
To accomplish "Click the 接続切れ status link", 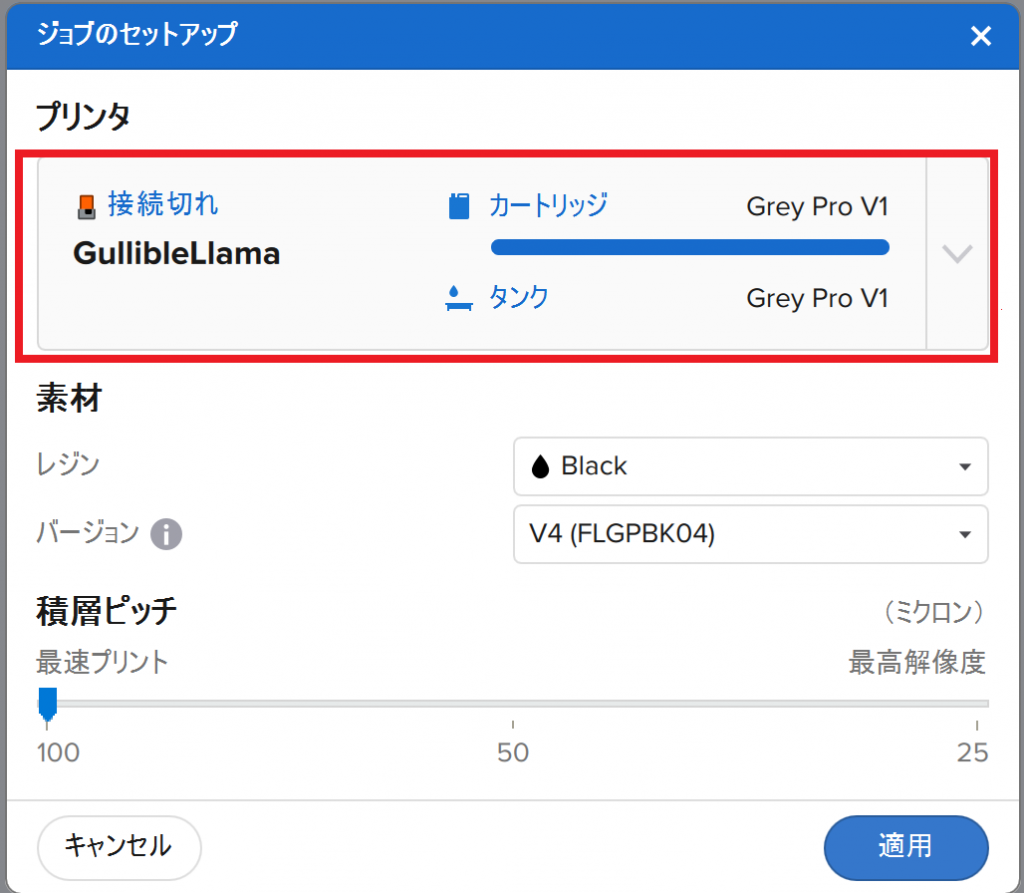I will click(163, 205).
